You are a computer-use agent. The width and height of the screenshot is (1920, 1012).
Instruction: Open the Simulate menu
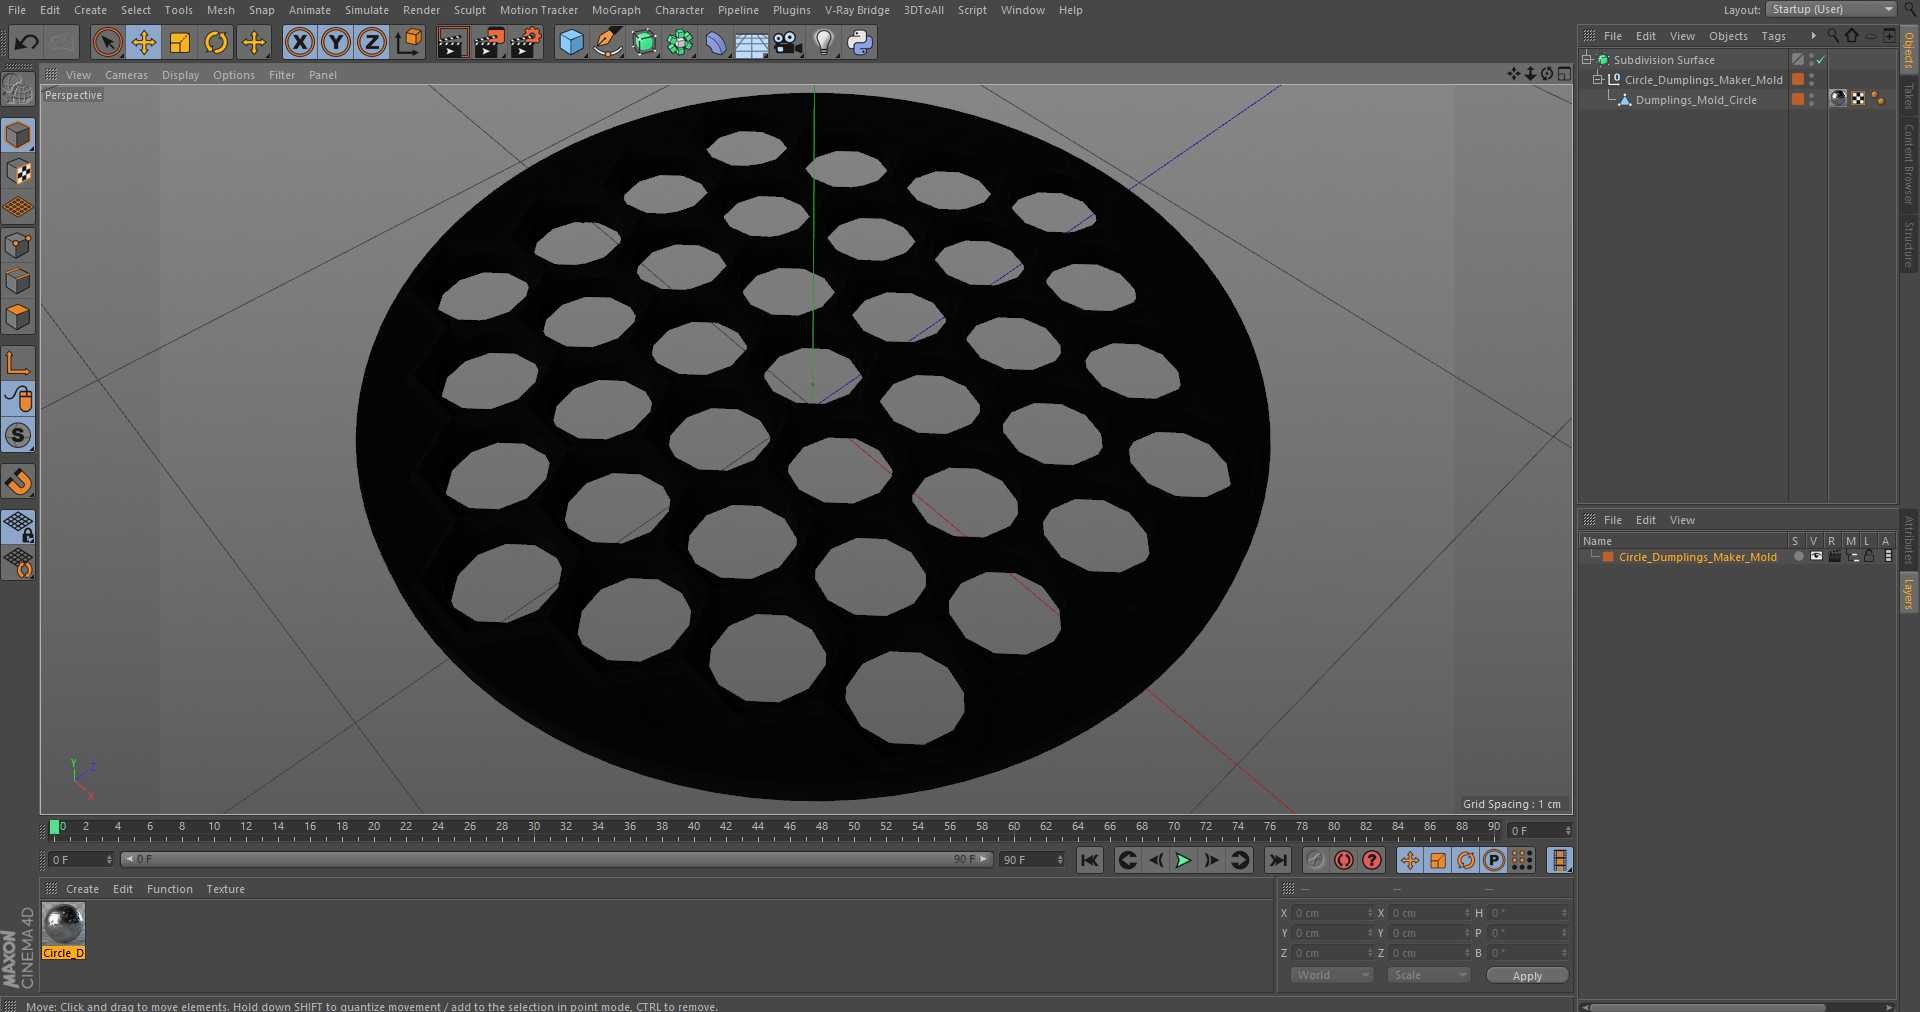(367, 10)
